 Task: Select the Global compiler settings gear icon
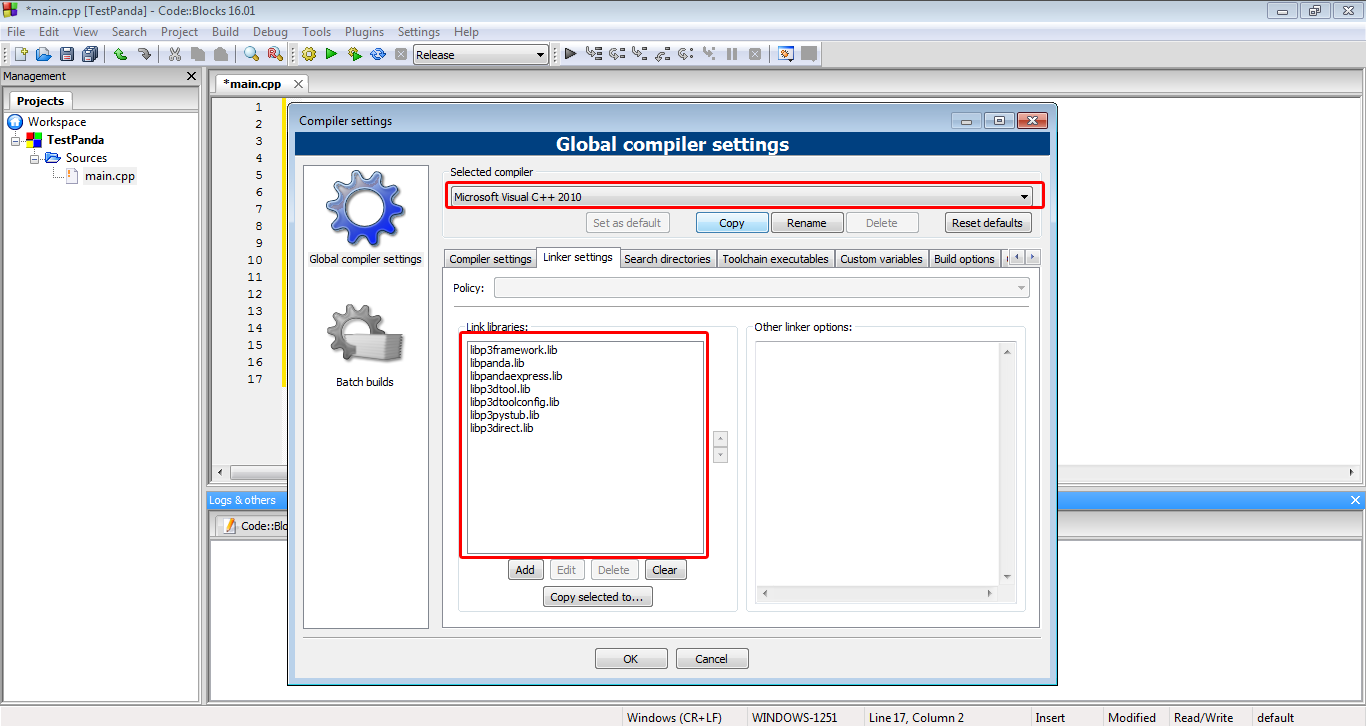[x=365, y=208]
